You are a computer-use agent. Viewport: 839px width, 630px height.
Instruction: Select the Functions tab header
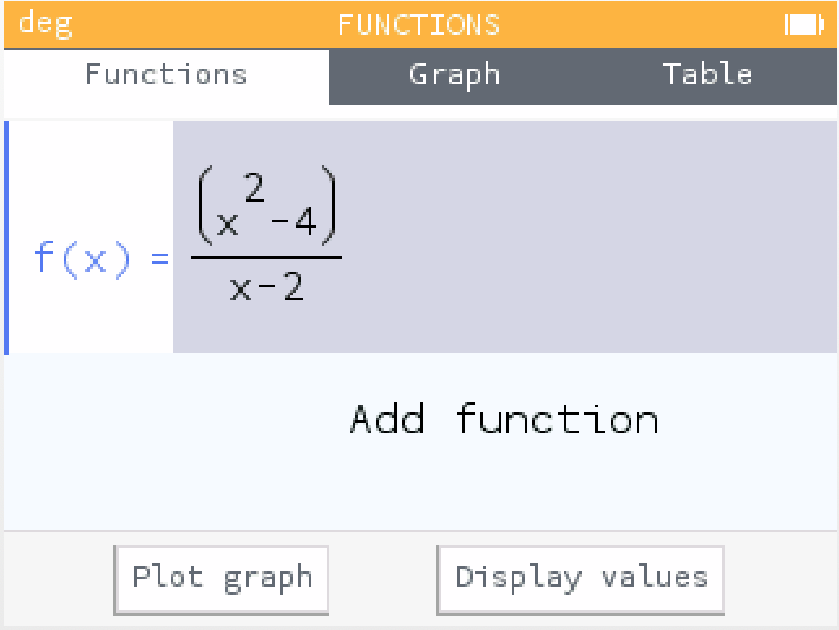point(165,74)
